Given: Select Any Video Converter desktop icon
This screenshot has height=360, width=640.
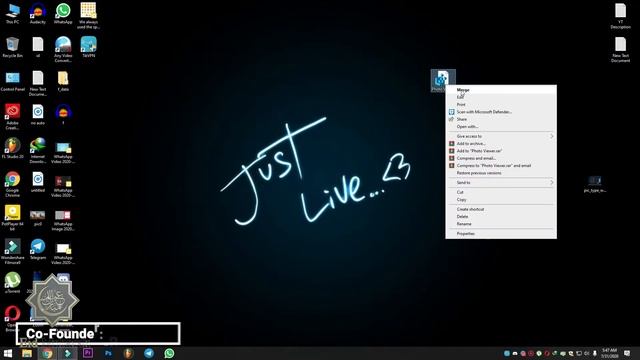Looking at the screenshot, I should [63, 49].
